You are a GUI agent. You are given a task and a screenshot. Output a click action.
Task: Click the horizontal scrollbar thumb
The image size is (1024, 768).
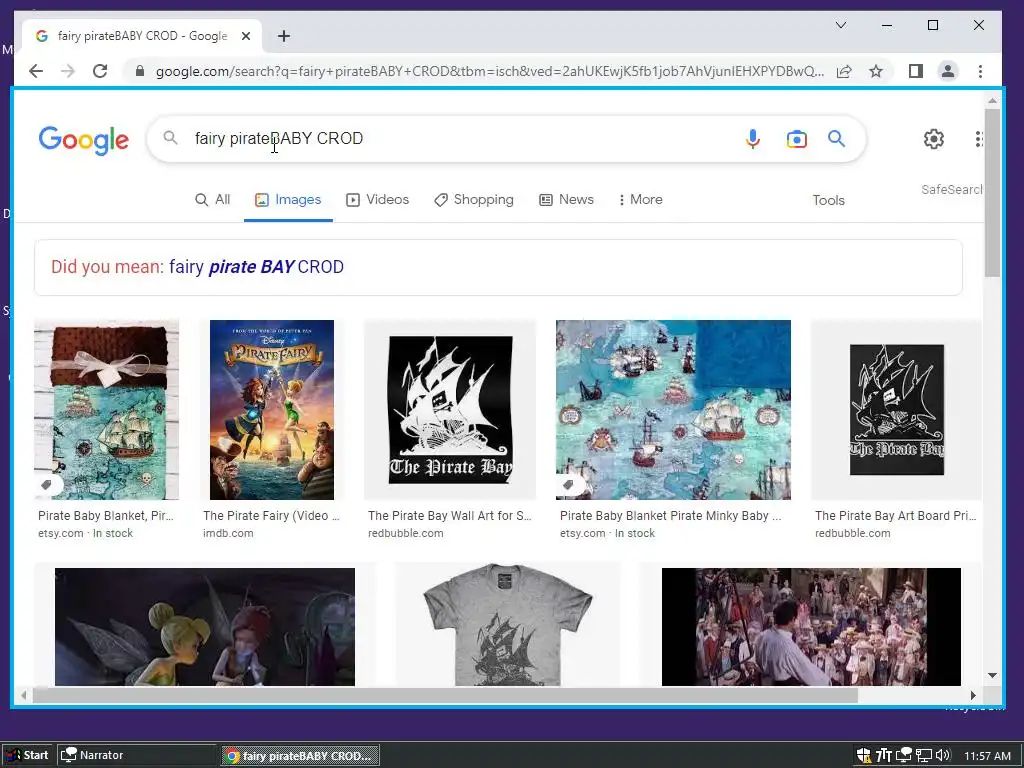coord(445,696)
